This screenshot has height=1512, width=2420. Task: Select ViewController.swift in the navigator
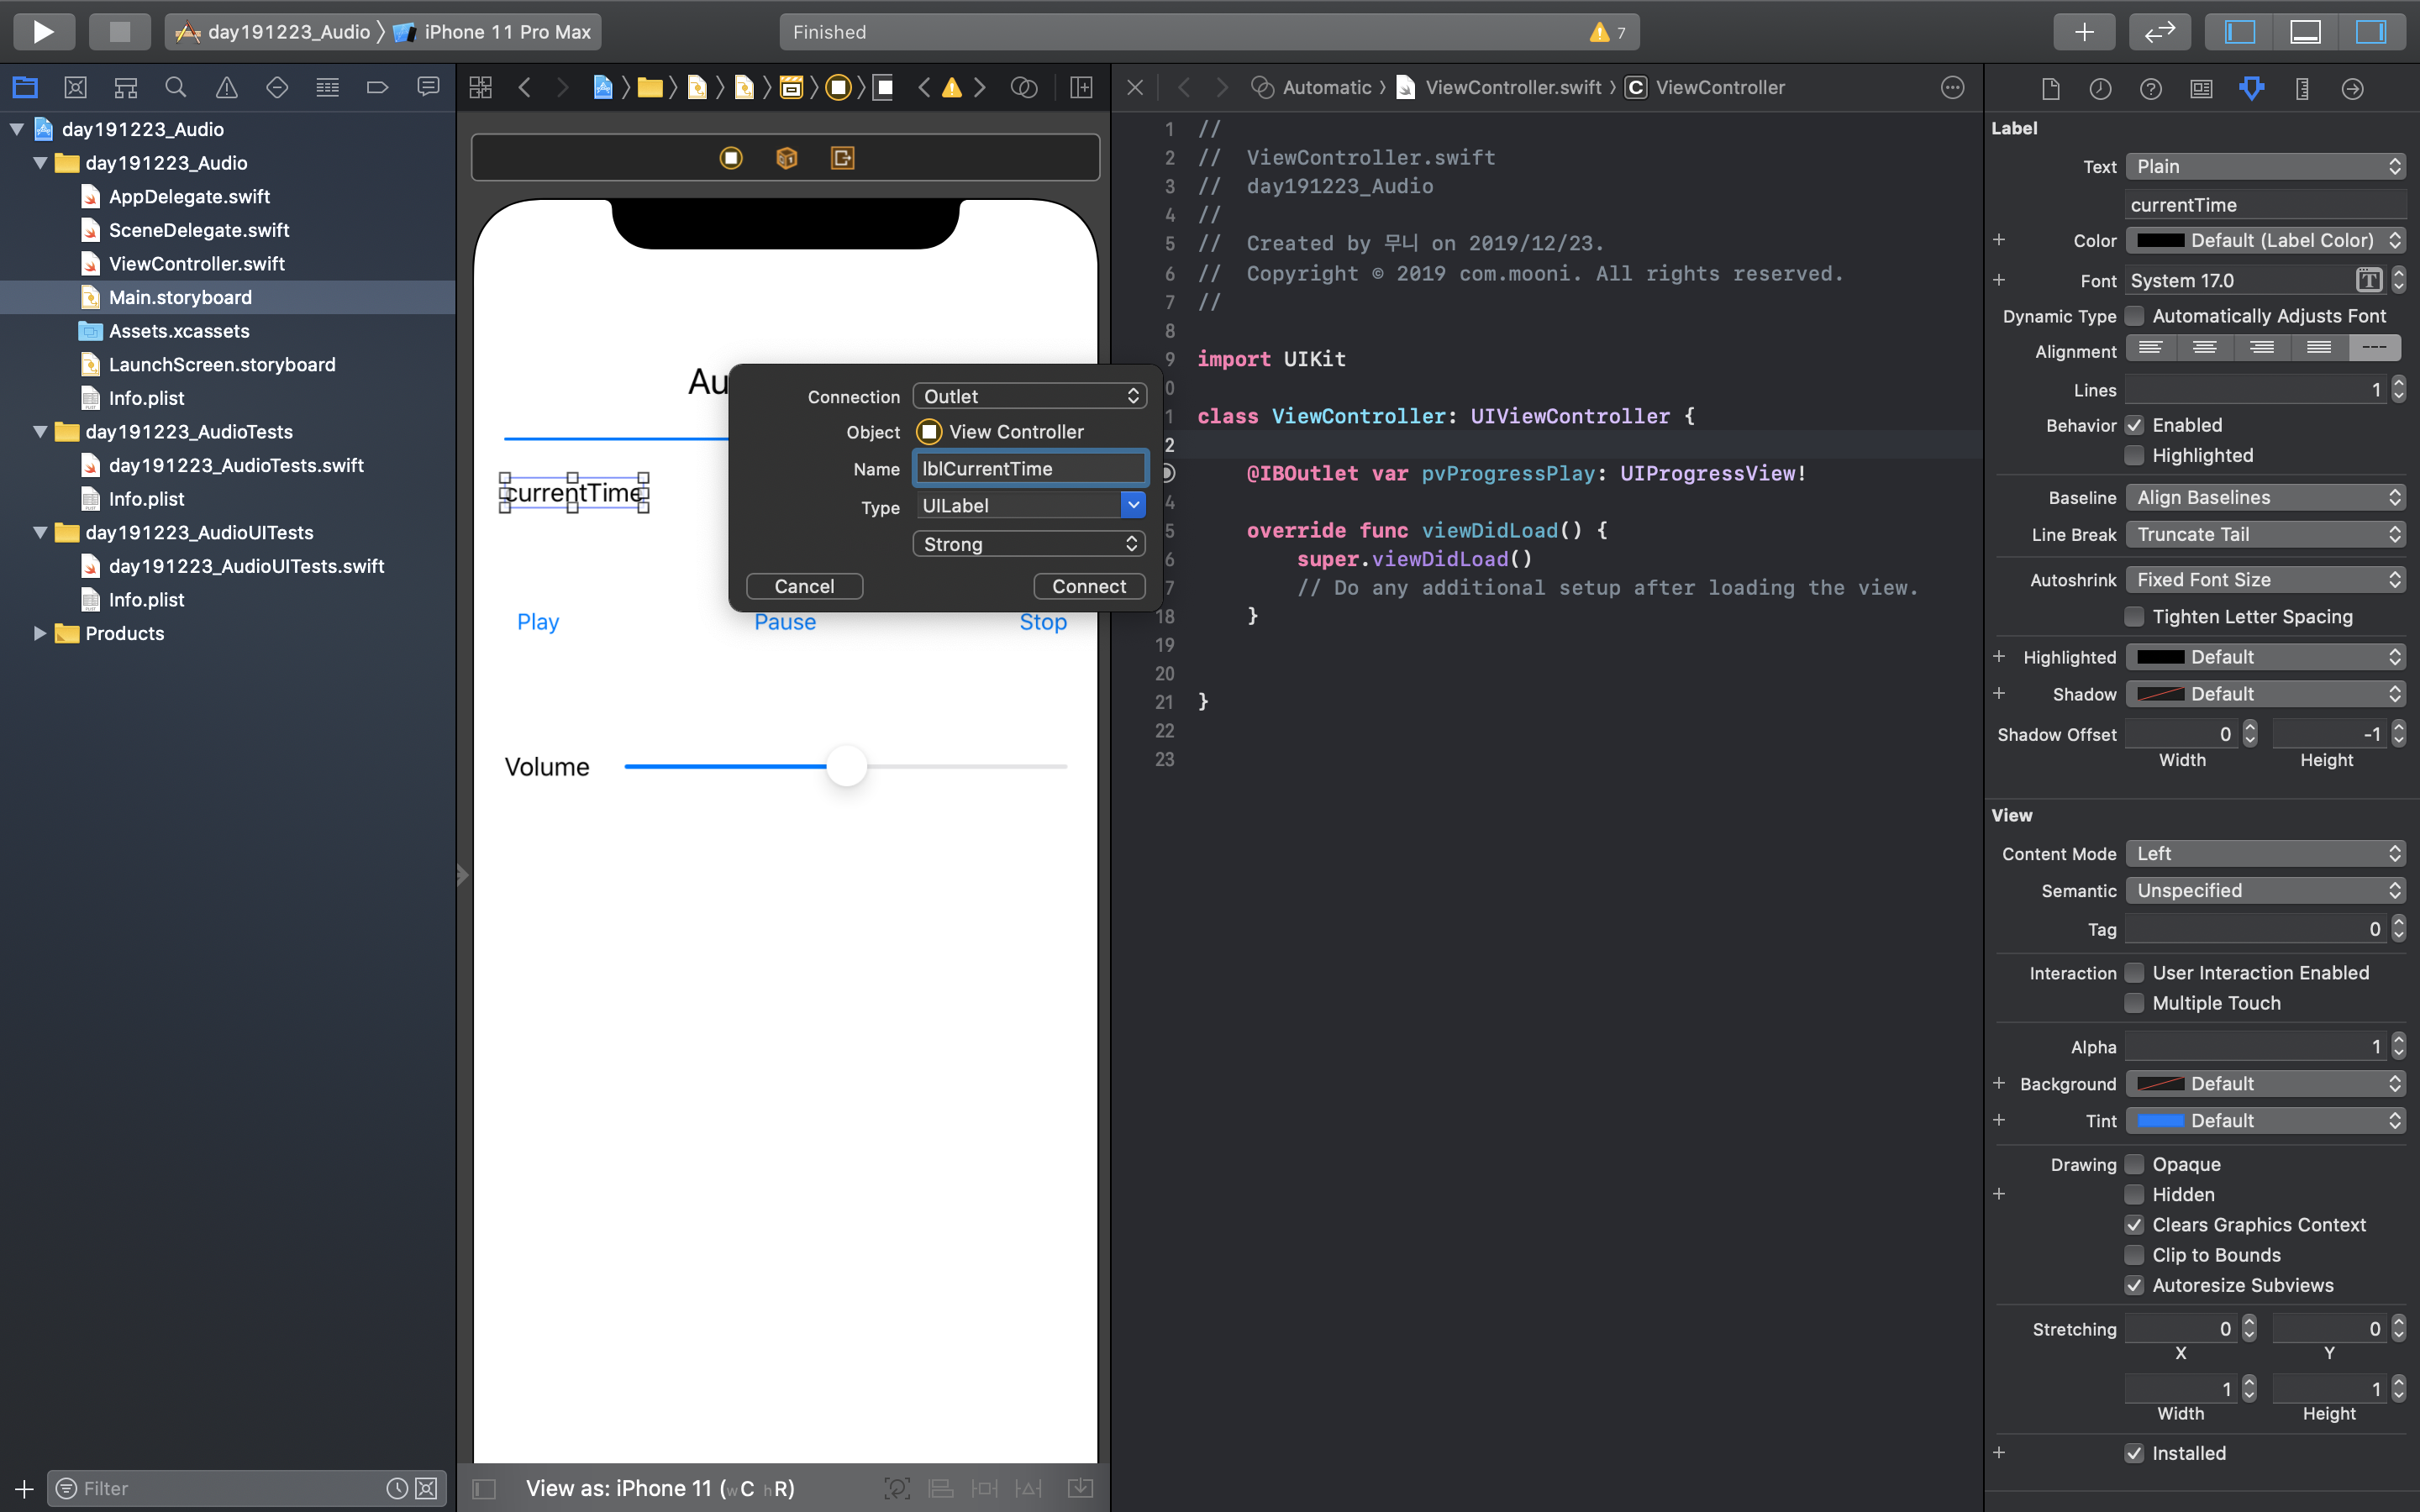coord(196,264)
